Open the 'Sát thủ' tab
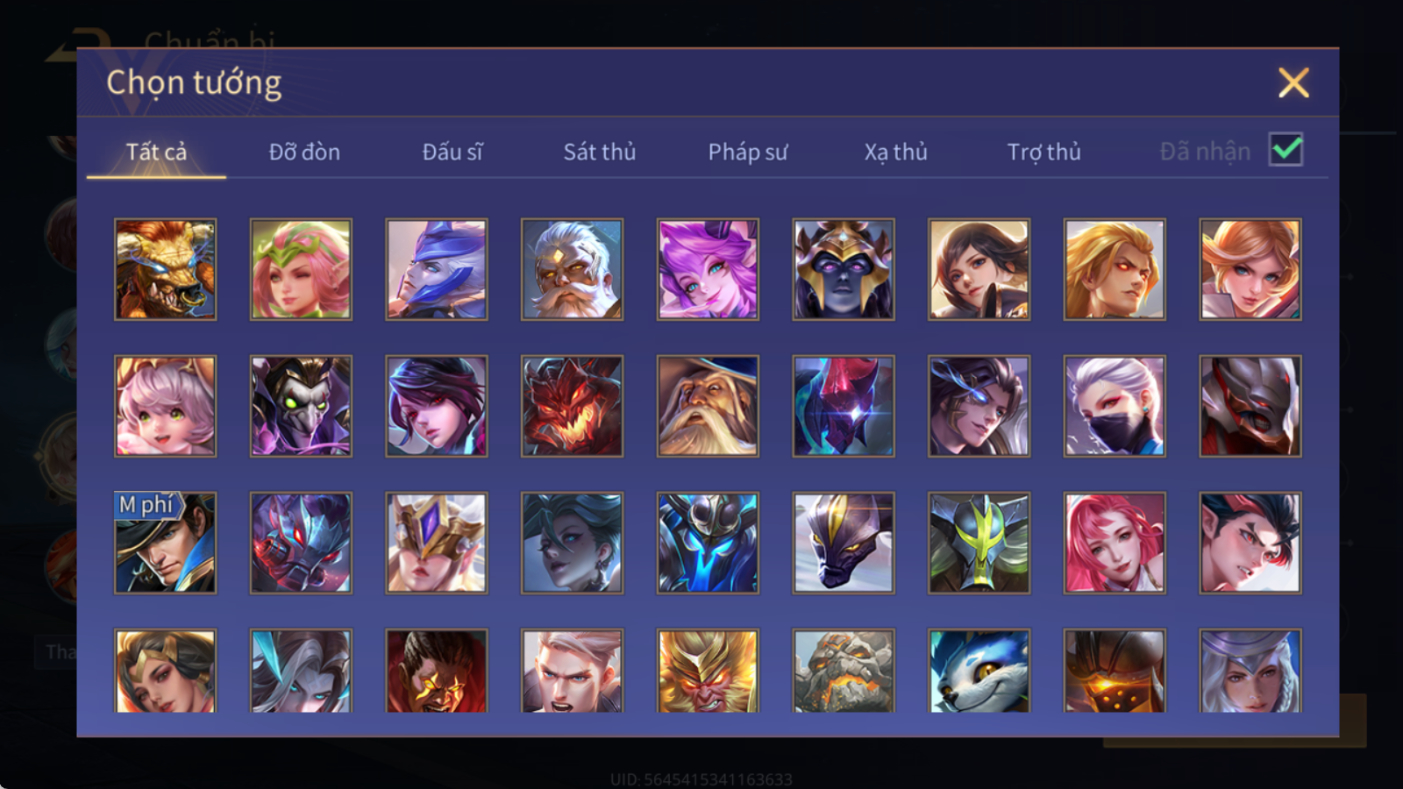This screenshot has height=789, width=1403. (x=599, y=152)
